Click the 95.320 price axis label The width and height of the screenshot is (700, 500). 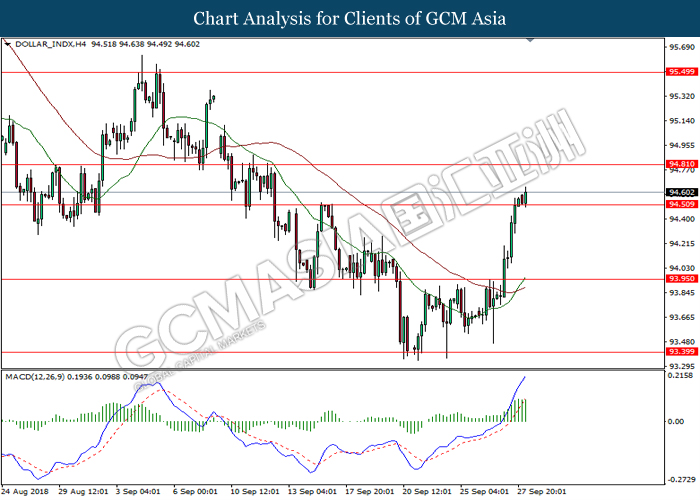(683, 96)
